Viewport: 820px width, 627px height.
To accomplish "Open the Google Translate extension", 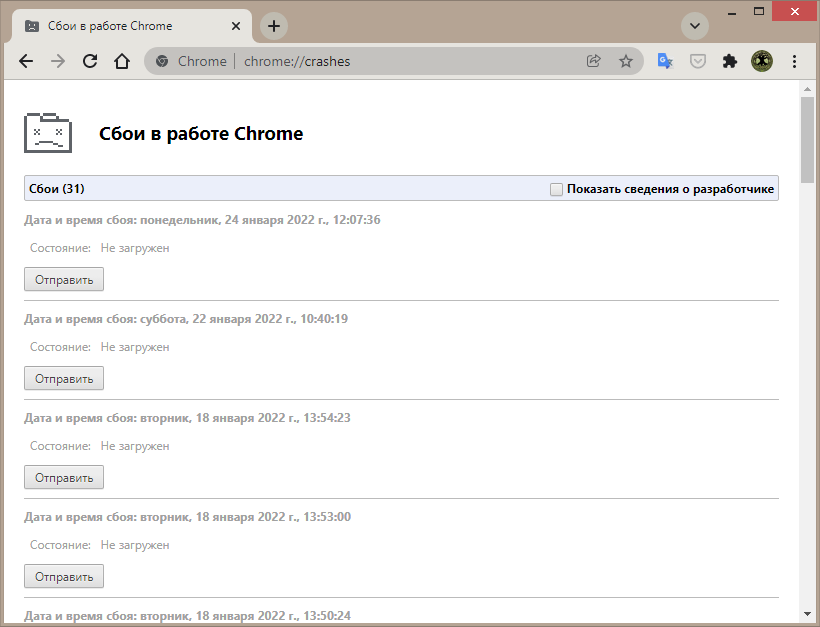I will (665, 61).
